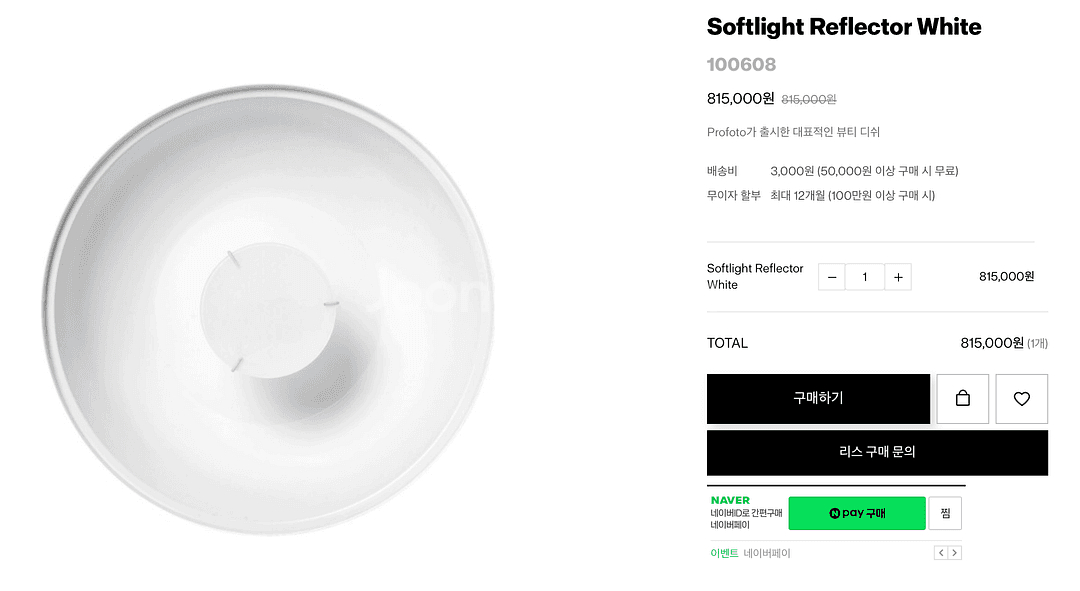
Task: Show previous Naver event with left arrow
Action: click(x=941, y=553)
